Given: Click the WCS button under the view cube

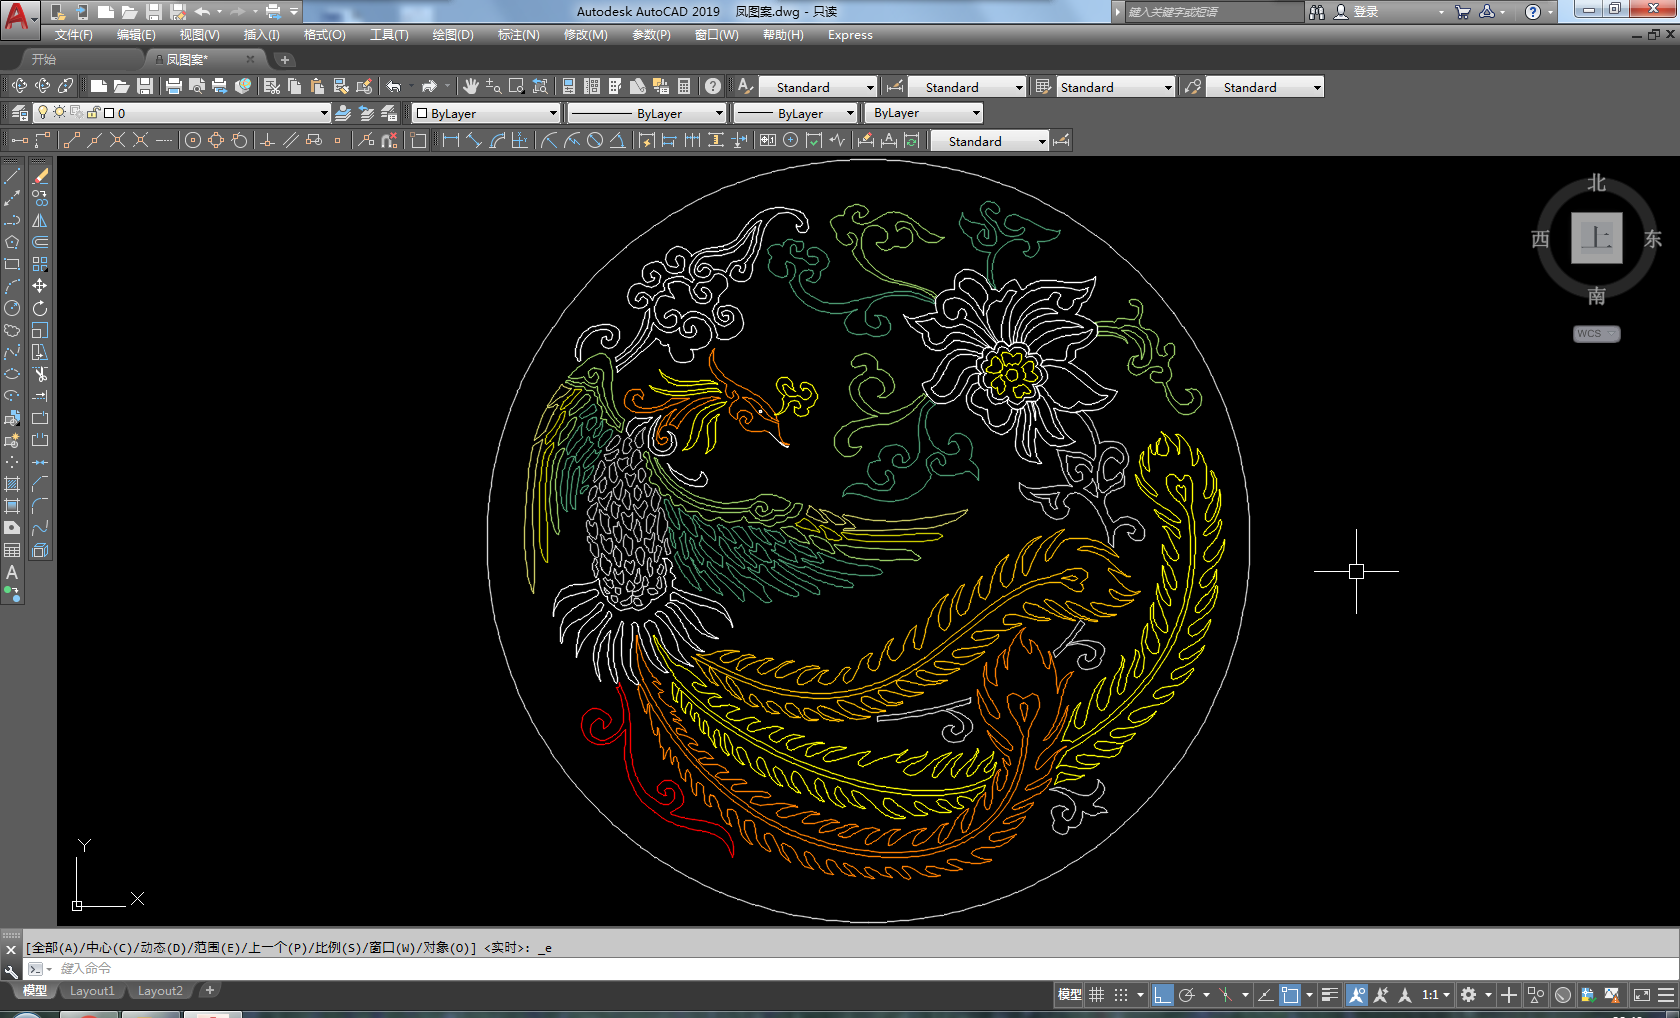Looking at the screenshot, I should coord(1596,334).
